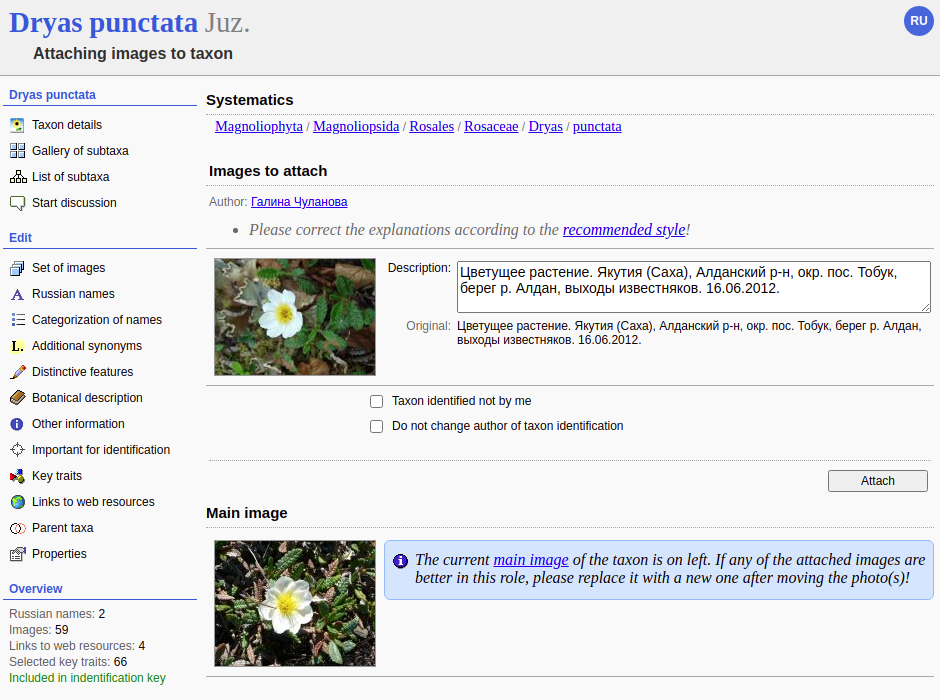The image size is (940, 700).
Task: Click the List of subtaxa tree icon
Action: (x=18, y=177)
